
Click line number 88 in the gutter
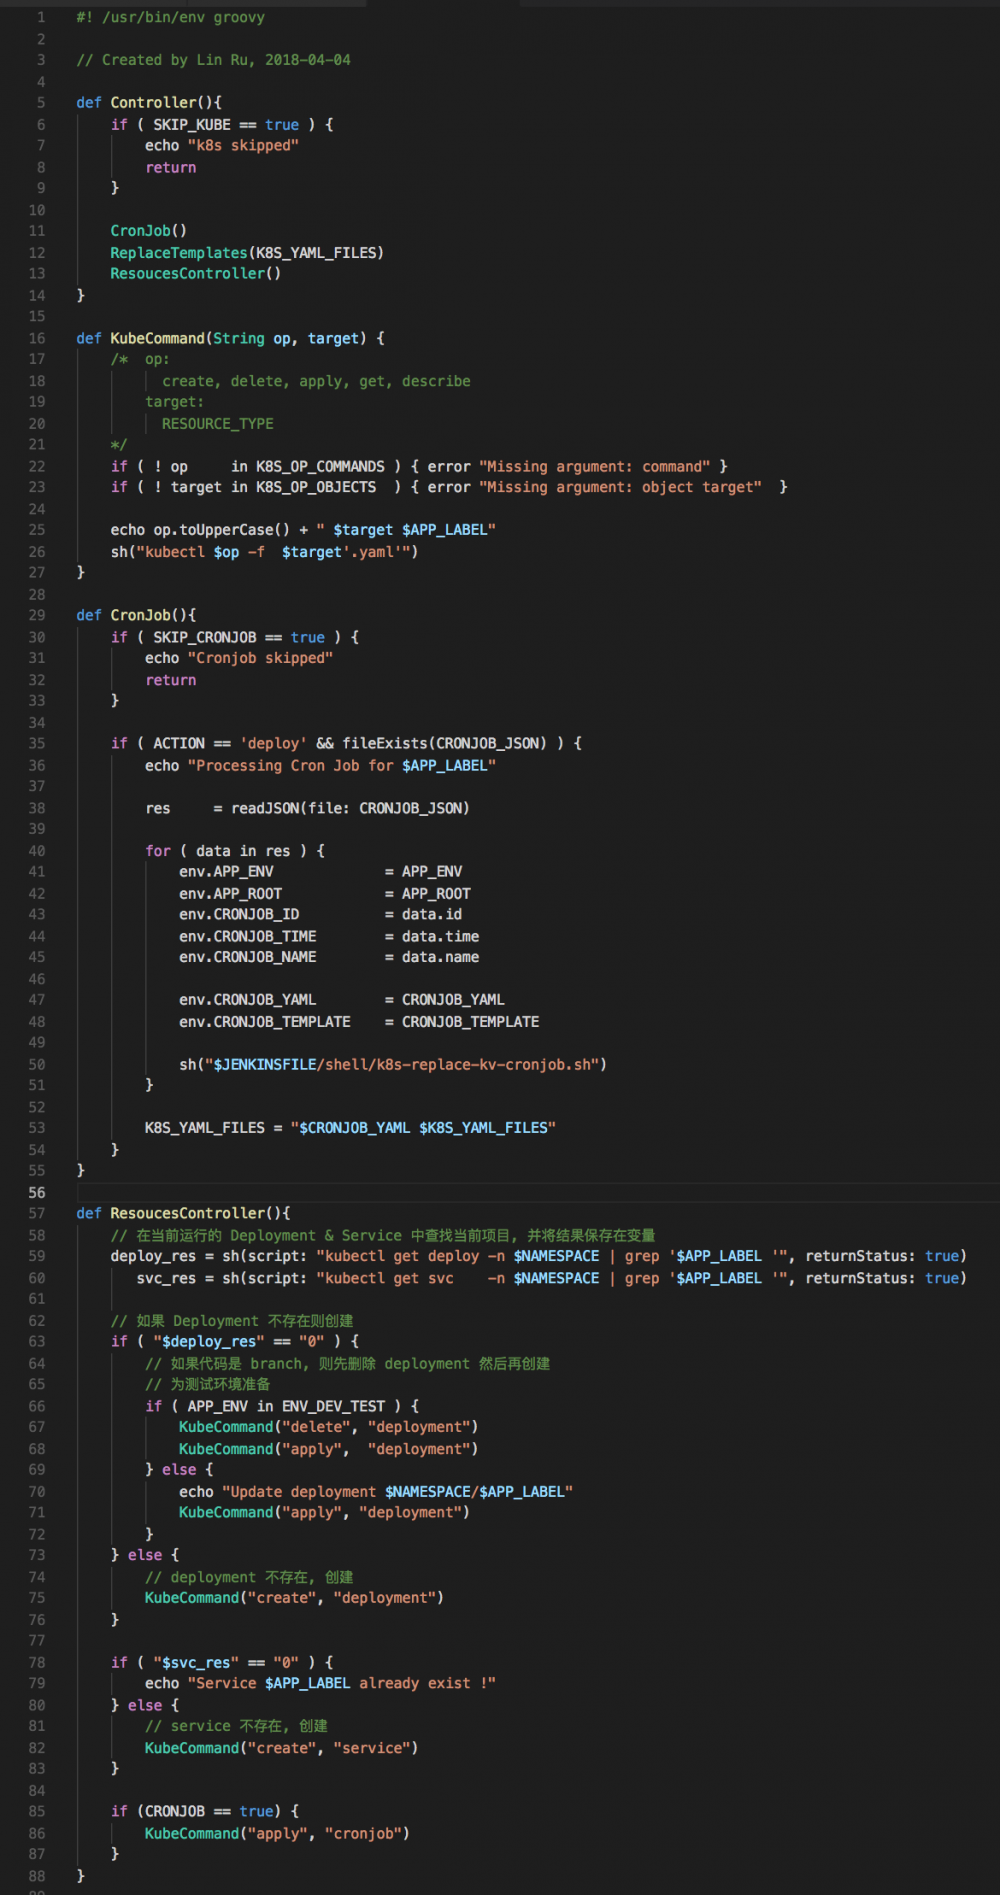point(37,1876)
